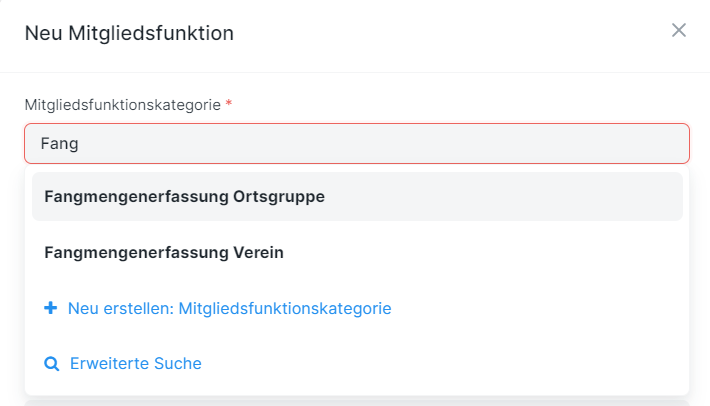Close the Neu Mitgliedsfunktion dialog
The image size is (710, 406).
click(x=679, y=30)
